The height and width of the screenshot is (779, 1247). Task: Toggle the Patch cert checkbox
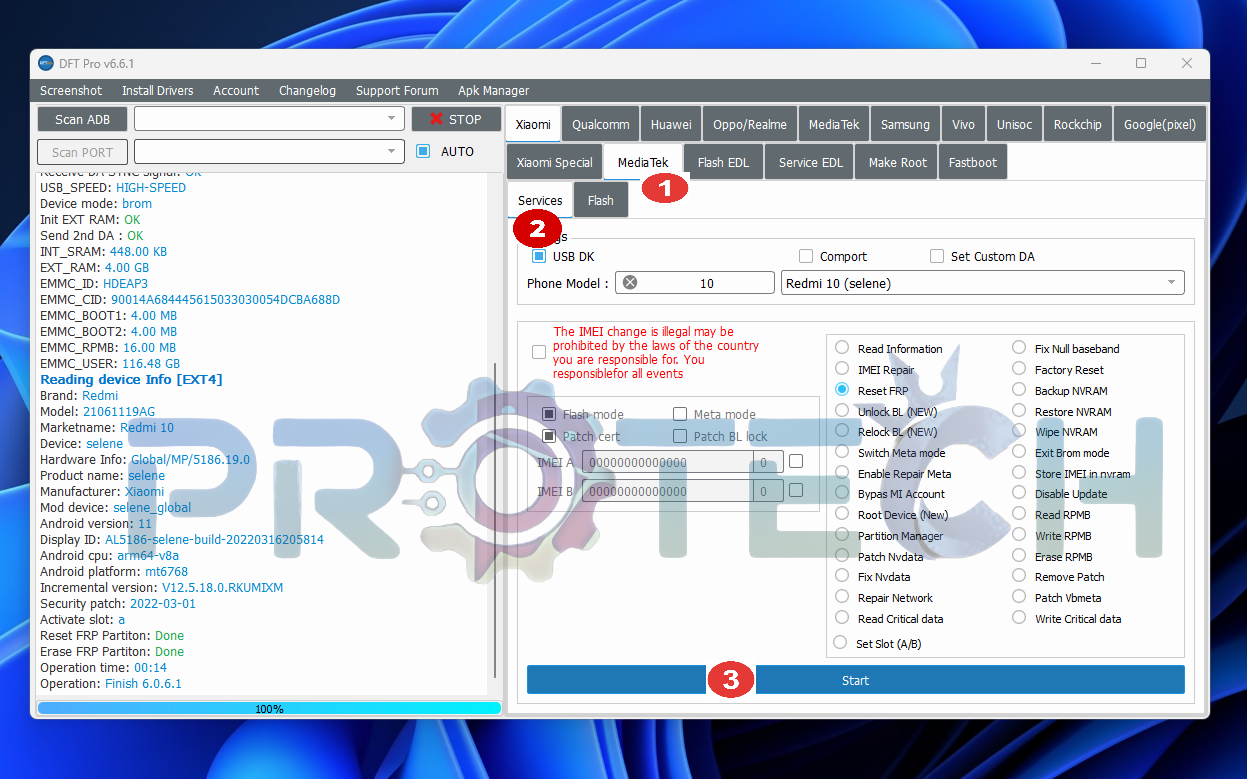click(x=549, y=436)
